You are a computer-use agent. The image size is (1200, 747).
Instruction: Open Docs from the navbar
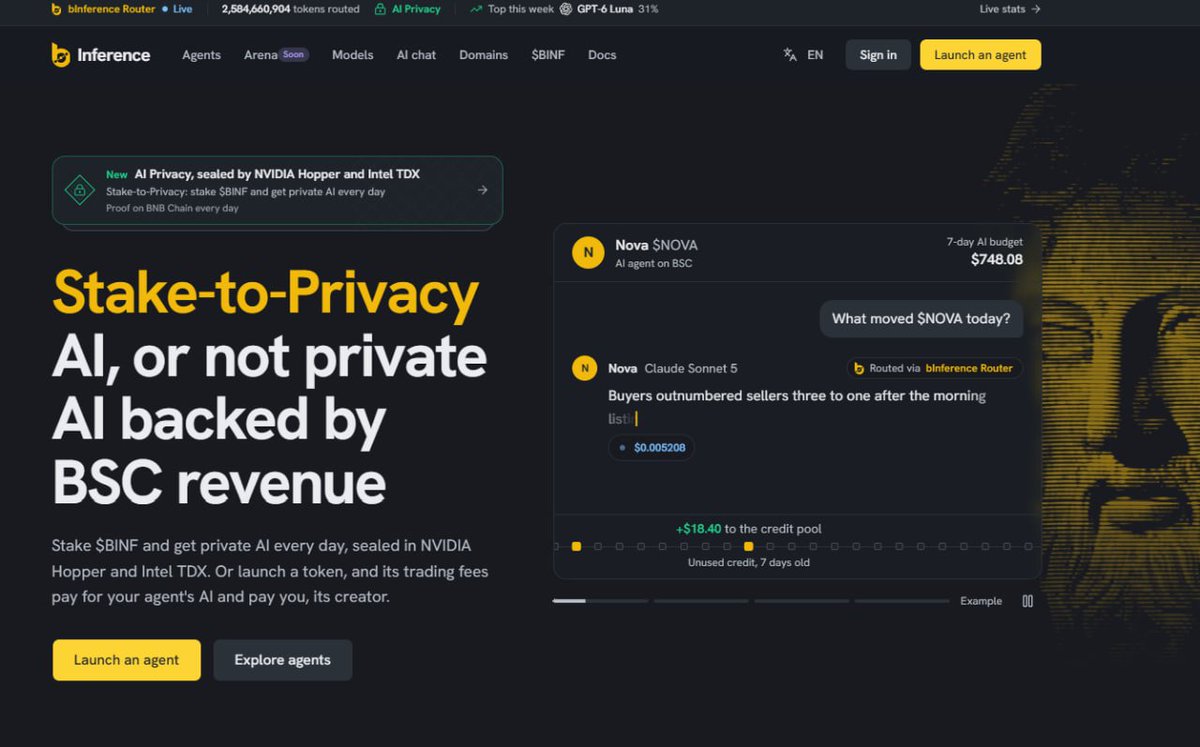coord(602,55)
